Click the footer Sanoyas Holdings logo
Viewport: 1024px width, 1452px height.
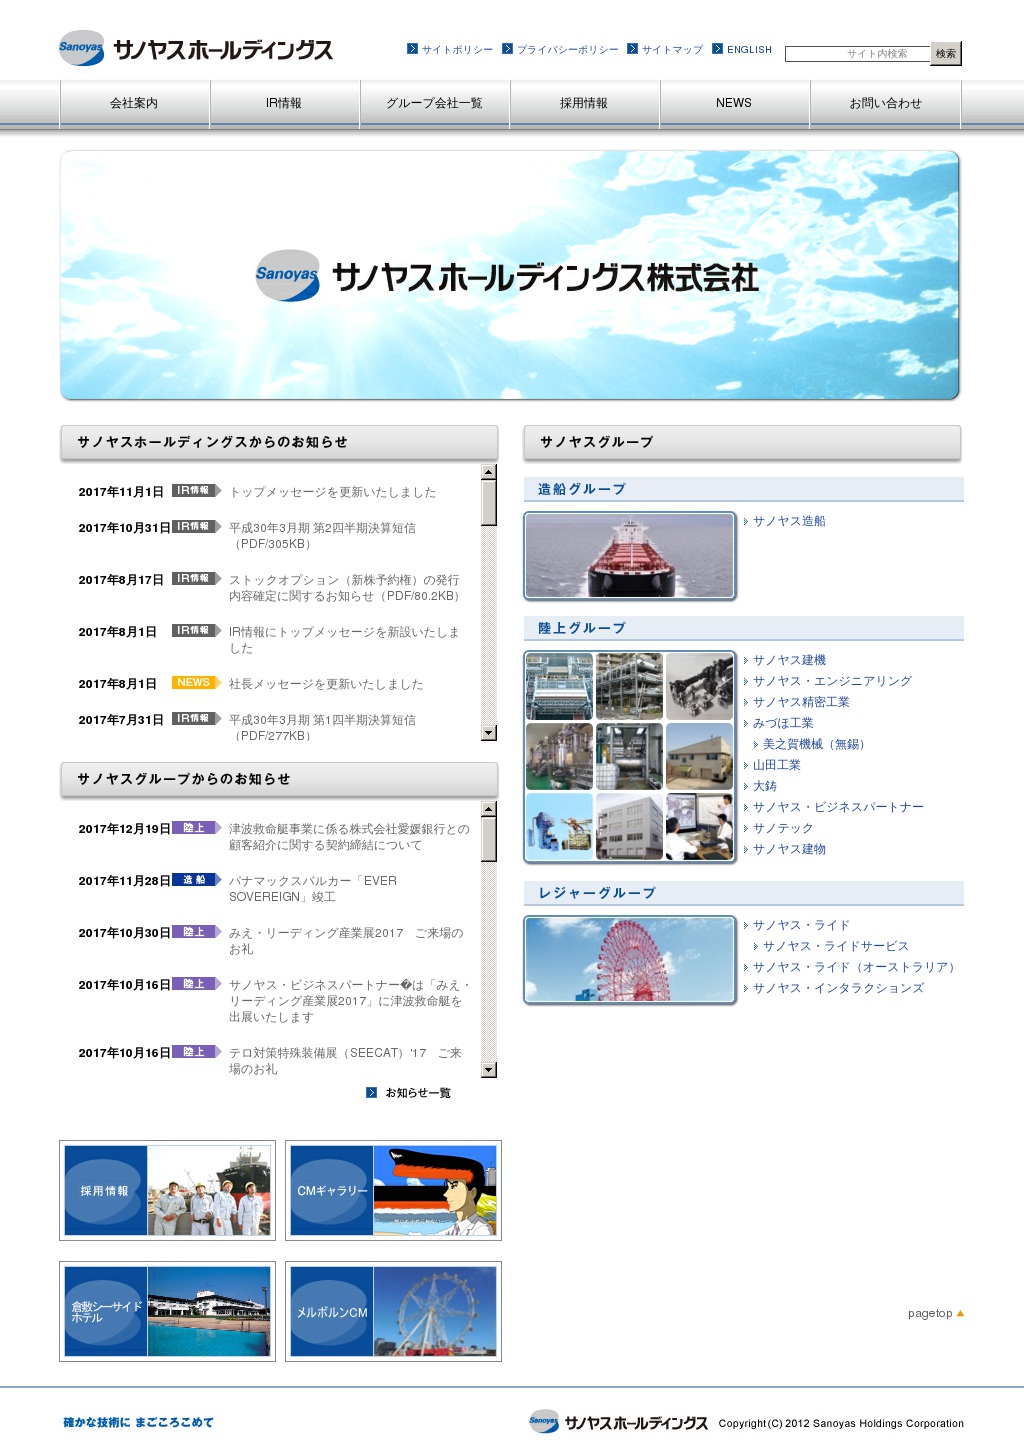(618, 1422)
